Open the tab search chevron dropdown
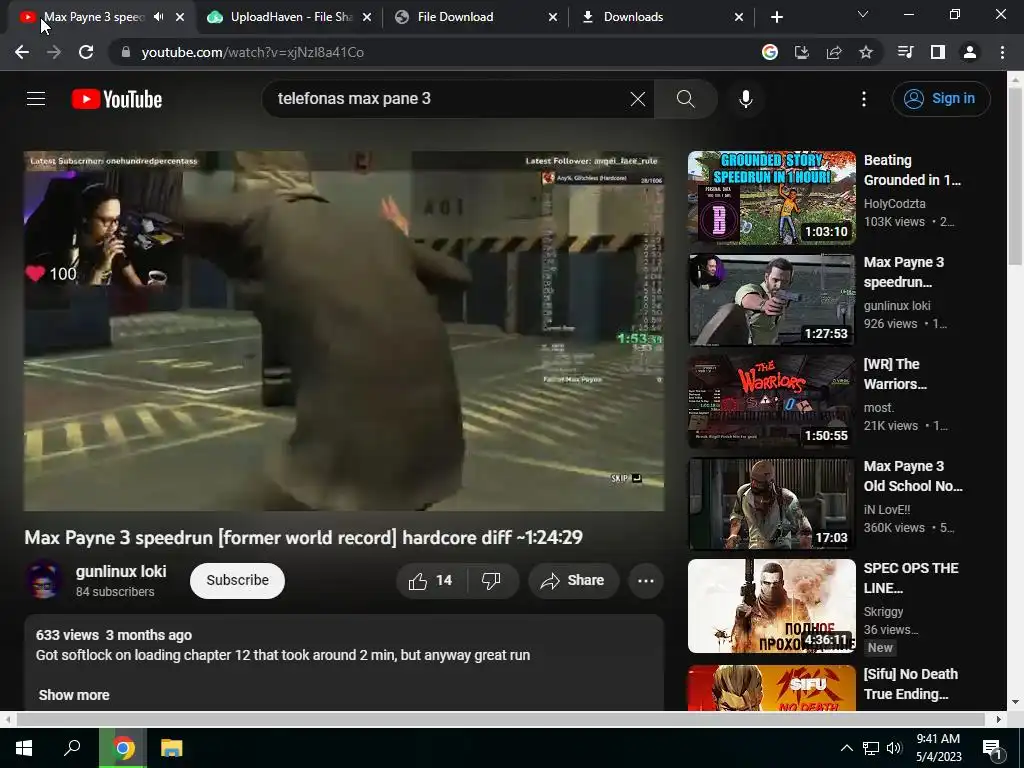1024x768 pixels. (x=863, y=14)
